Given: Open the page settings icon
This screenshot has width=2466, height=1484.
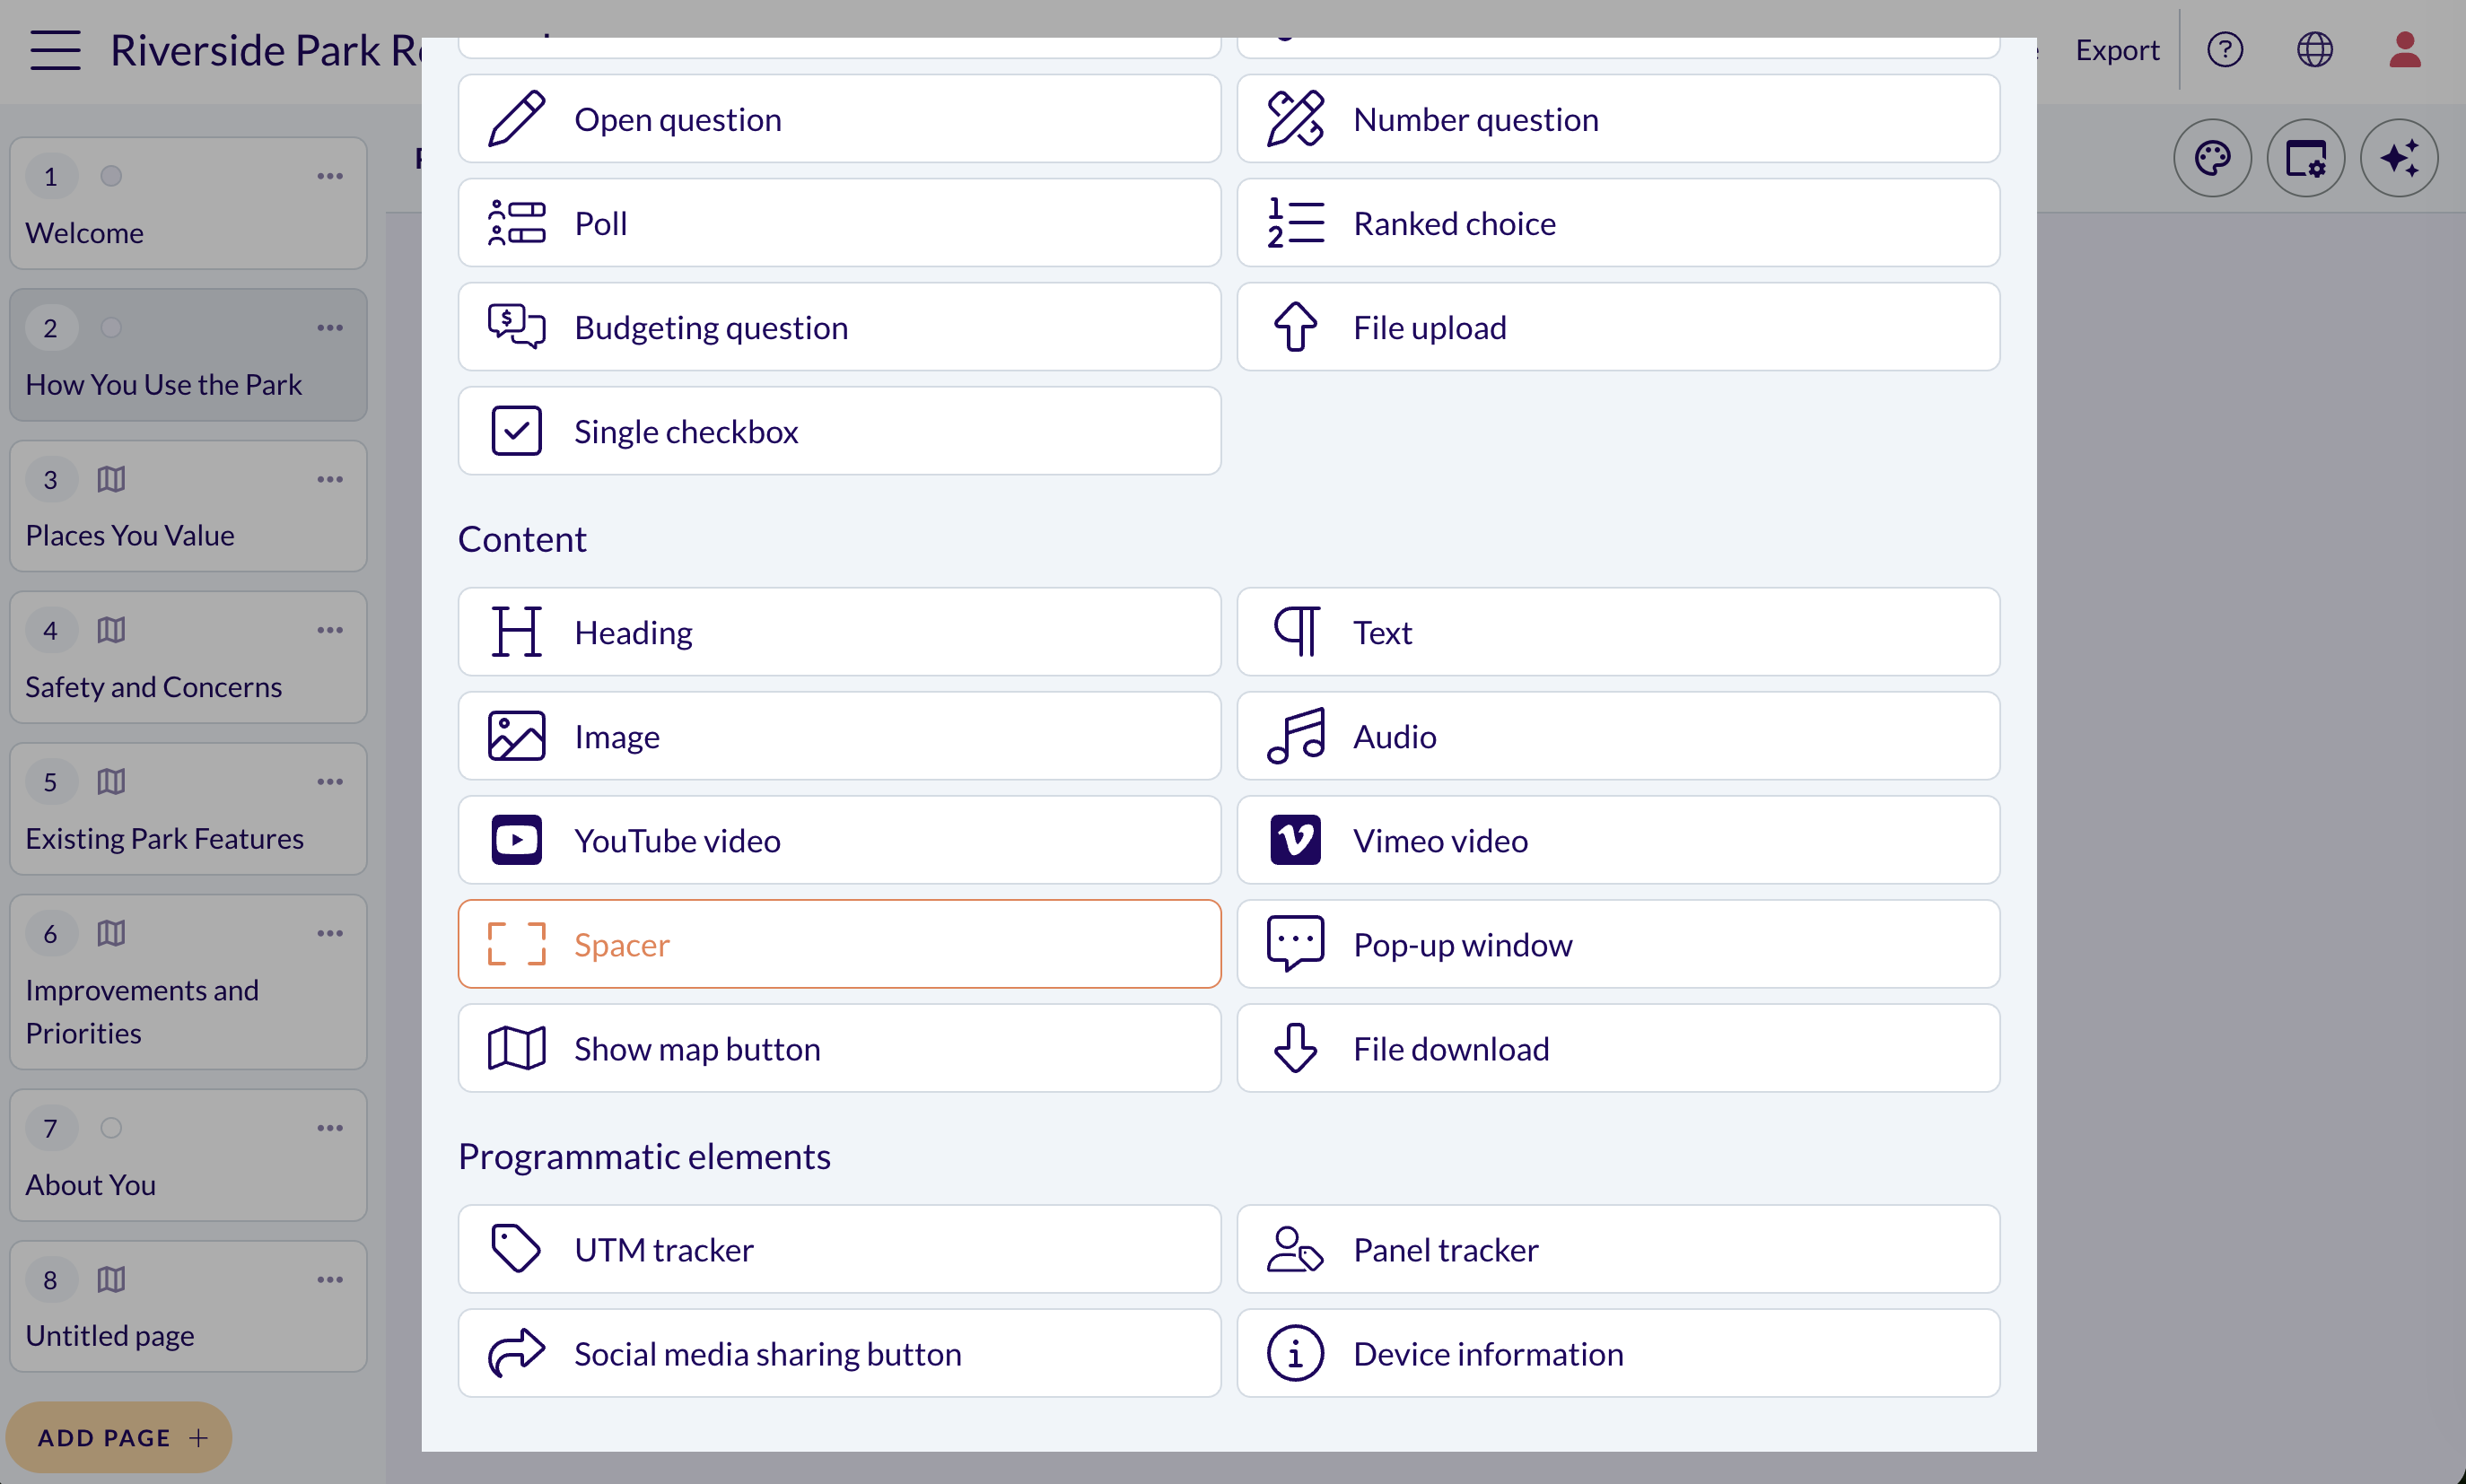Looking at the screenshot, I should coord(2306,158).
